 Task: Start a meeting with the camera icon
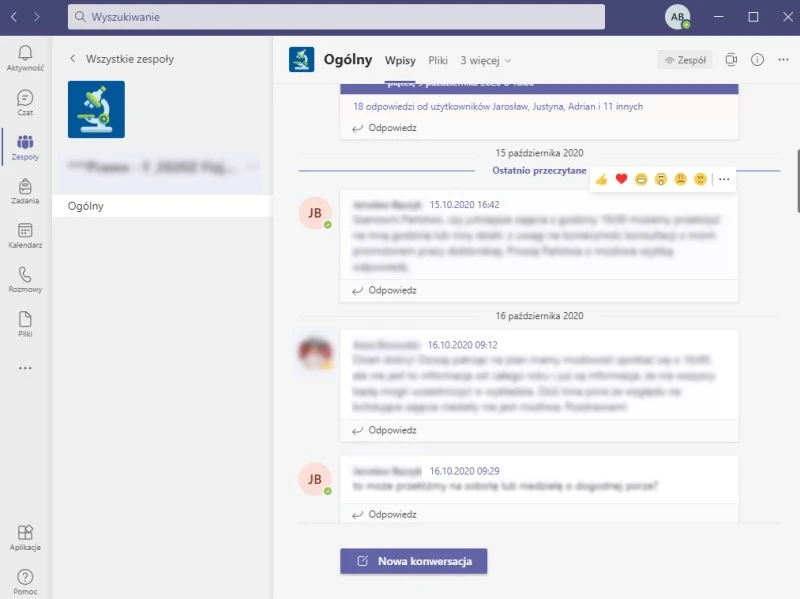731,60
